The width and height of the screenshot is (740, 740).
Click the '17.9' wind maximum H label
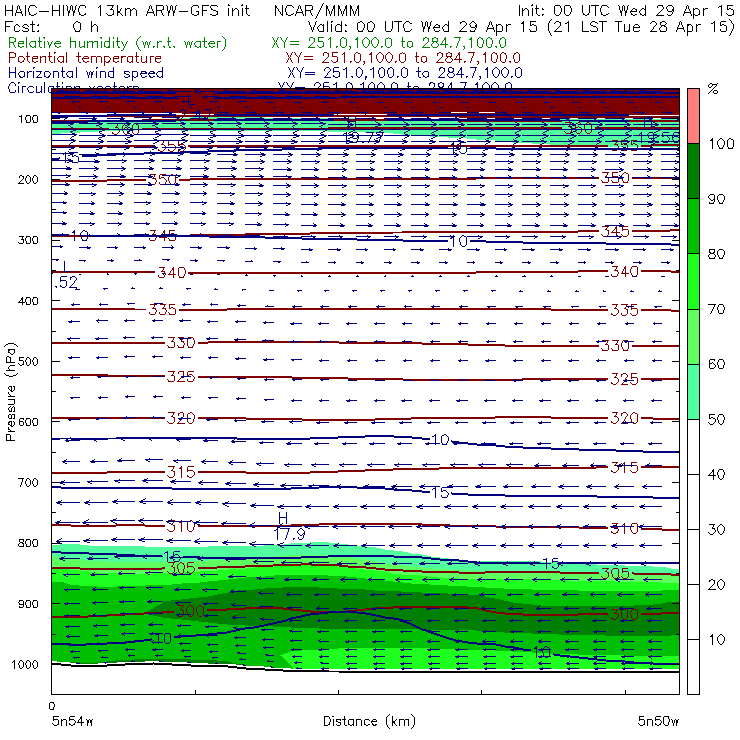point(289,534)
